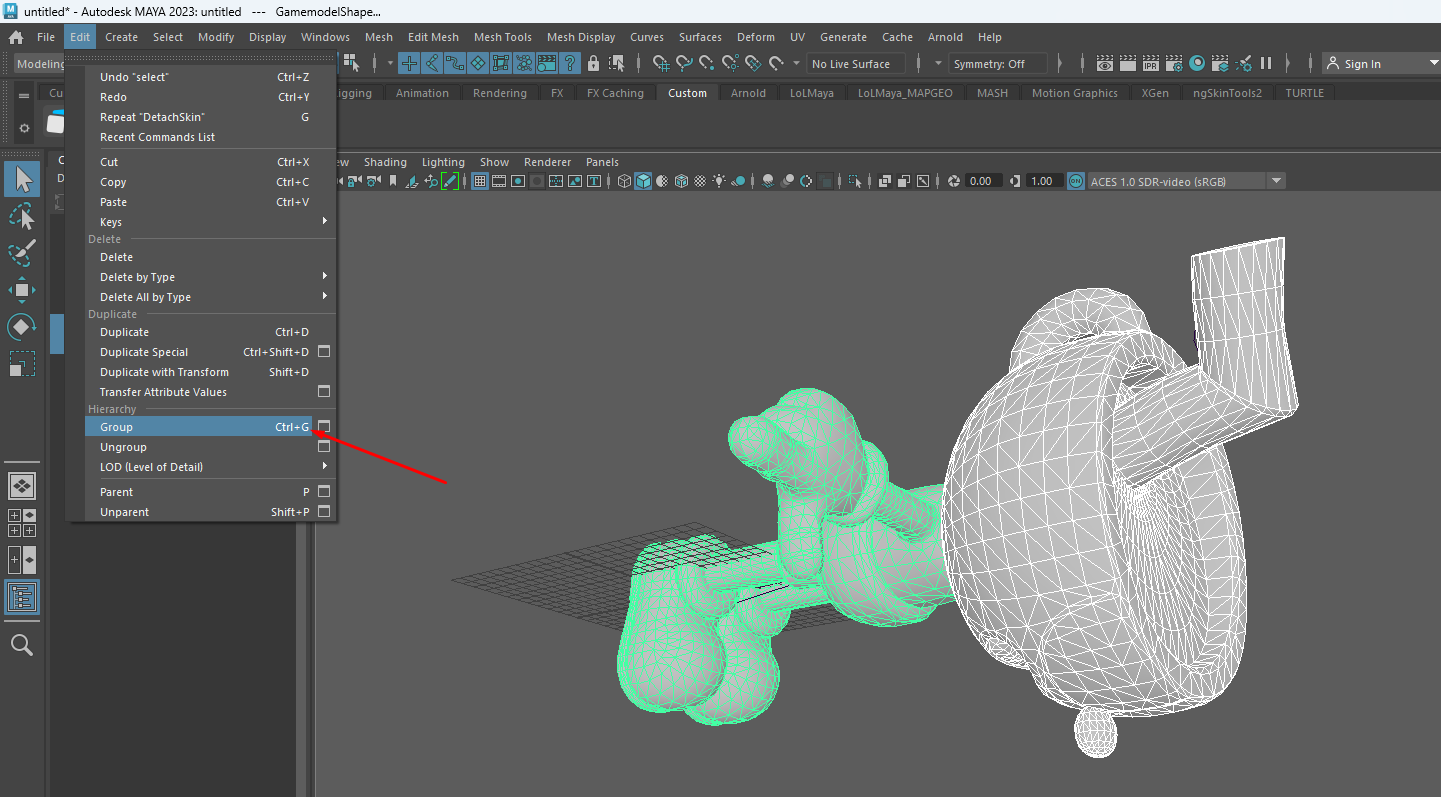1441x797 pixels.
Task: Click the Maya home icon
Action: (16, 37)
